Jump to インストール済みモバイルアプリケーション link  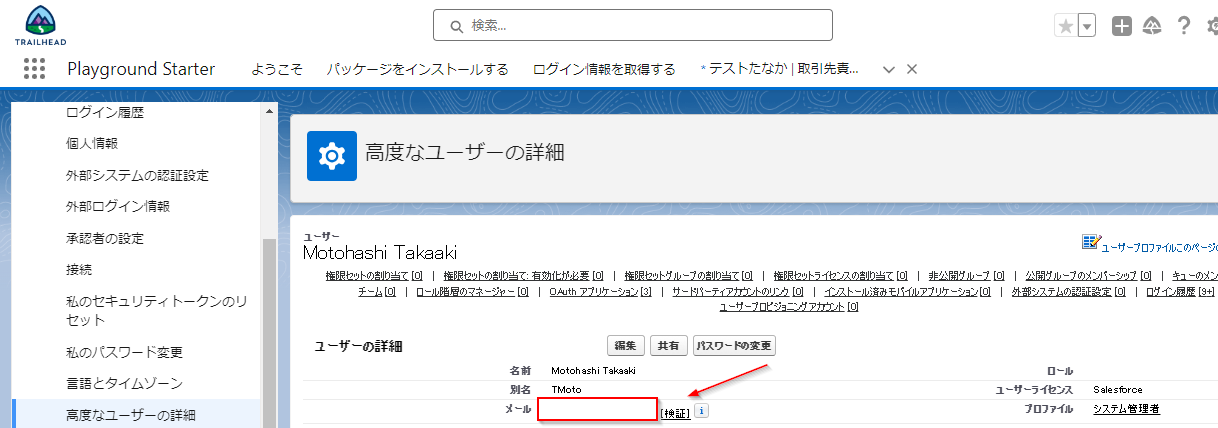[x=908, y=292]
